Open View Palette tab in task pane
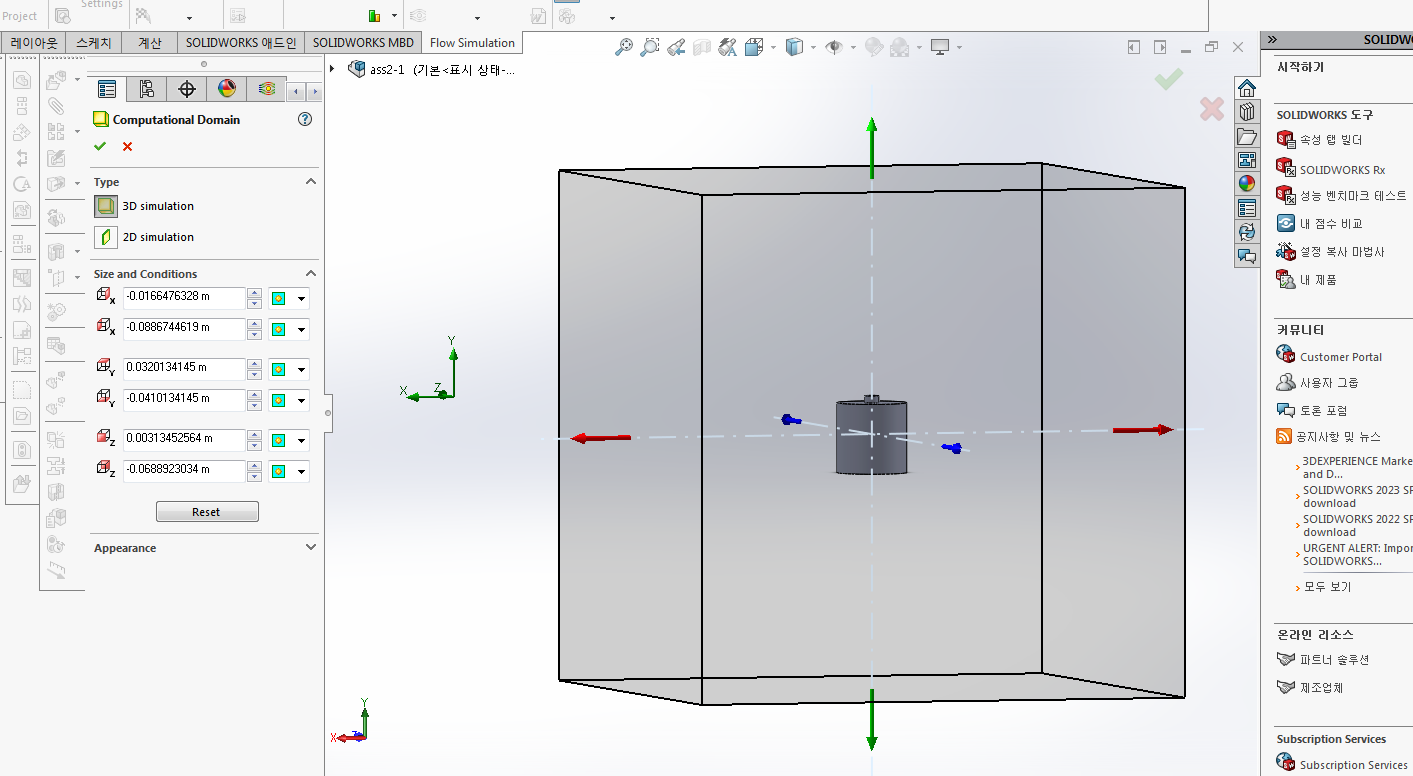This screenshot has height=776, width=1413. (x=1246, y=160)
